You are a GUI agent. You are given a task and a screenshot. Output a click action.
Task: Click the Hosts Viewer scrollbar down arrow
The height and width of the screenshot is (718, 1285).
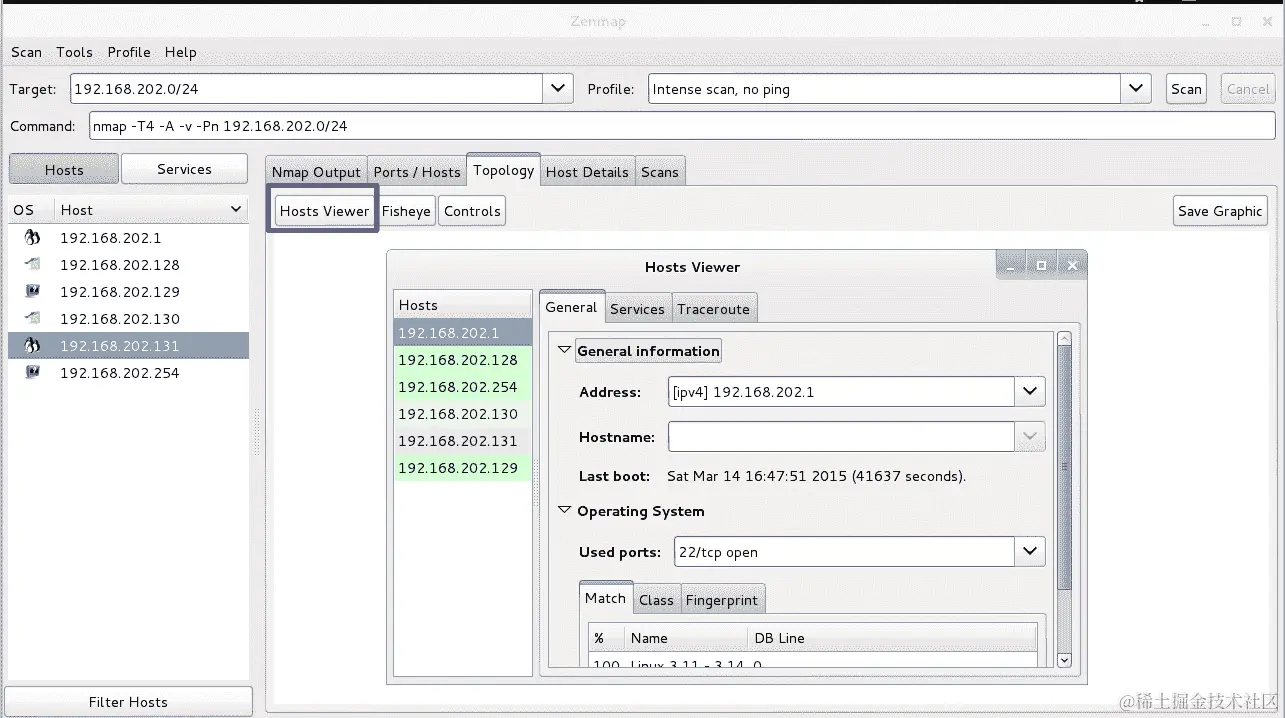click(1064, 660)
